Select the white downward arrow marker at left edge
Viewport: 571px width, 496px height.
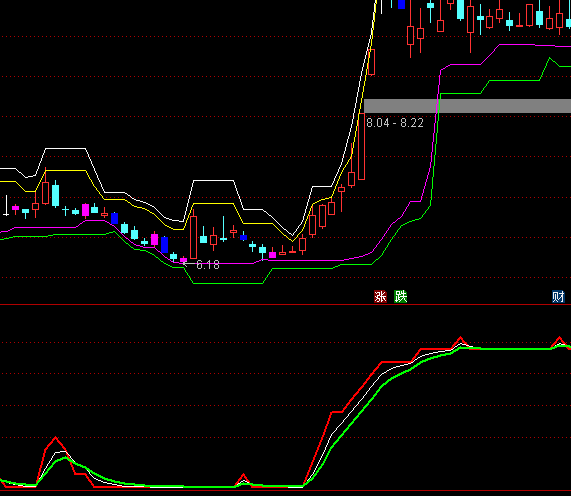[x=6, y=206]
